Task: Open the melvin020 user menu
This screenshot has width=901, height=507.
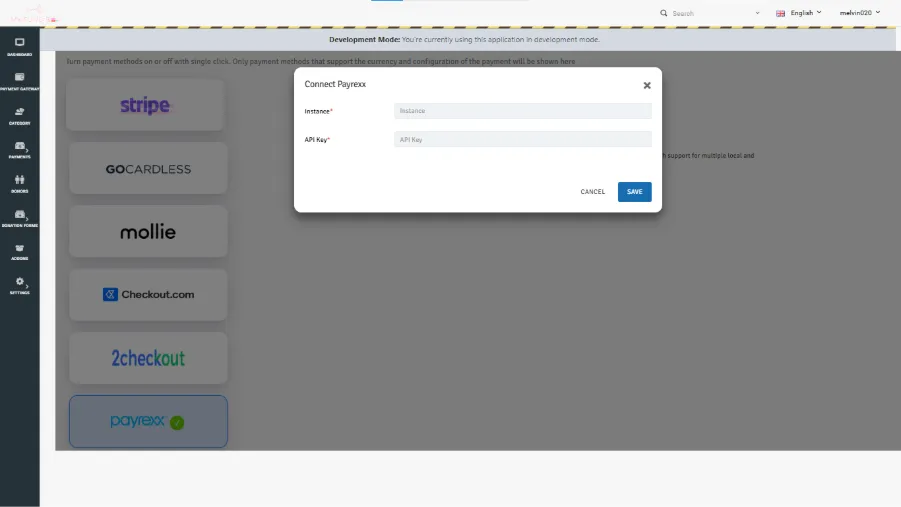Action: point(860,13)
